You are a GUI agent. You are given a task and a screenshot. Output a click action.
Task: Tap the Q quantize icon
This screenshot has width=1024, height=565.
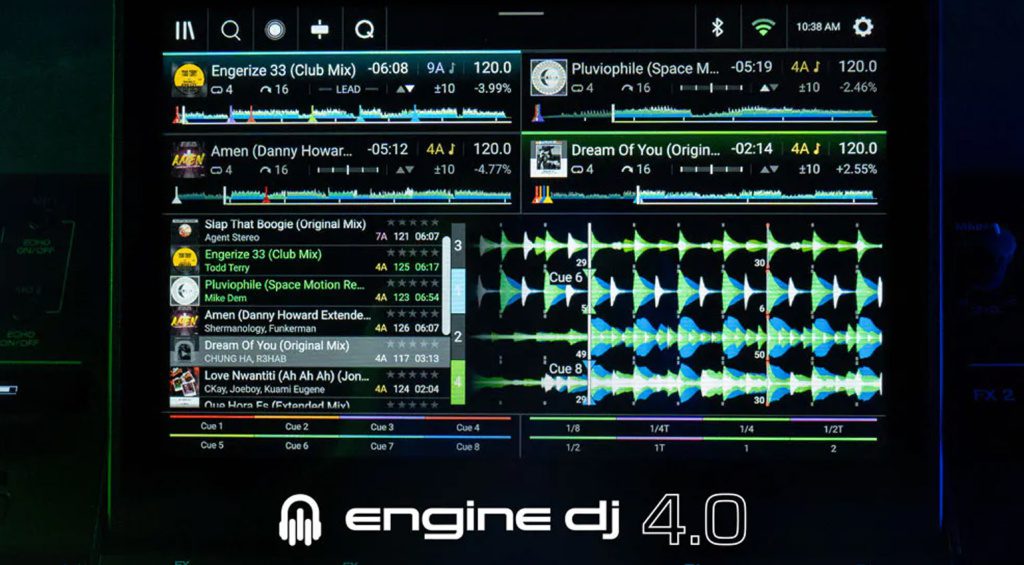[x=365, y=29]
